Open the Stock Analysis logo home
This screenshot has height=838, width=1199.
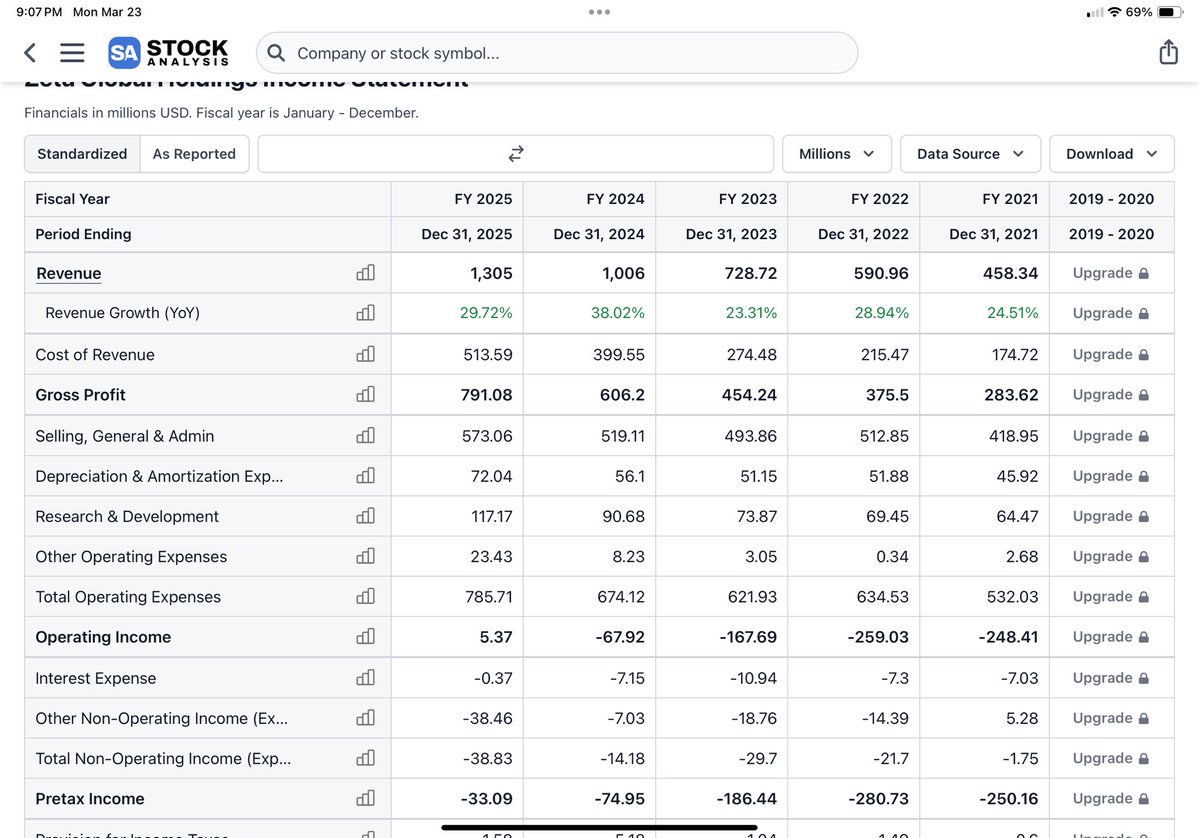point(168,53)
